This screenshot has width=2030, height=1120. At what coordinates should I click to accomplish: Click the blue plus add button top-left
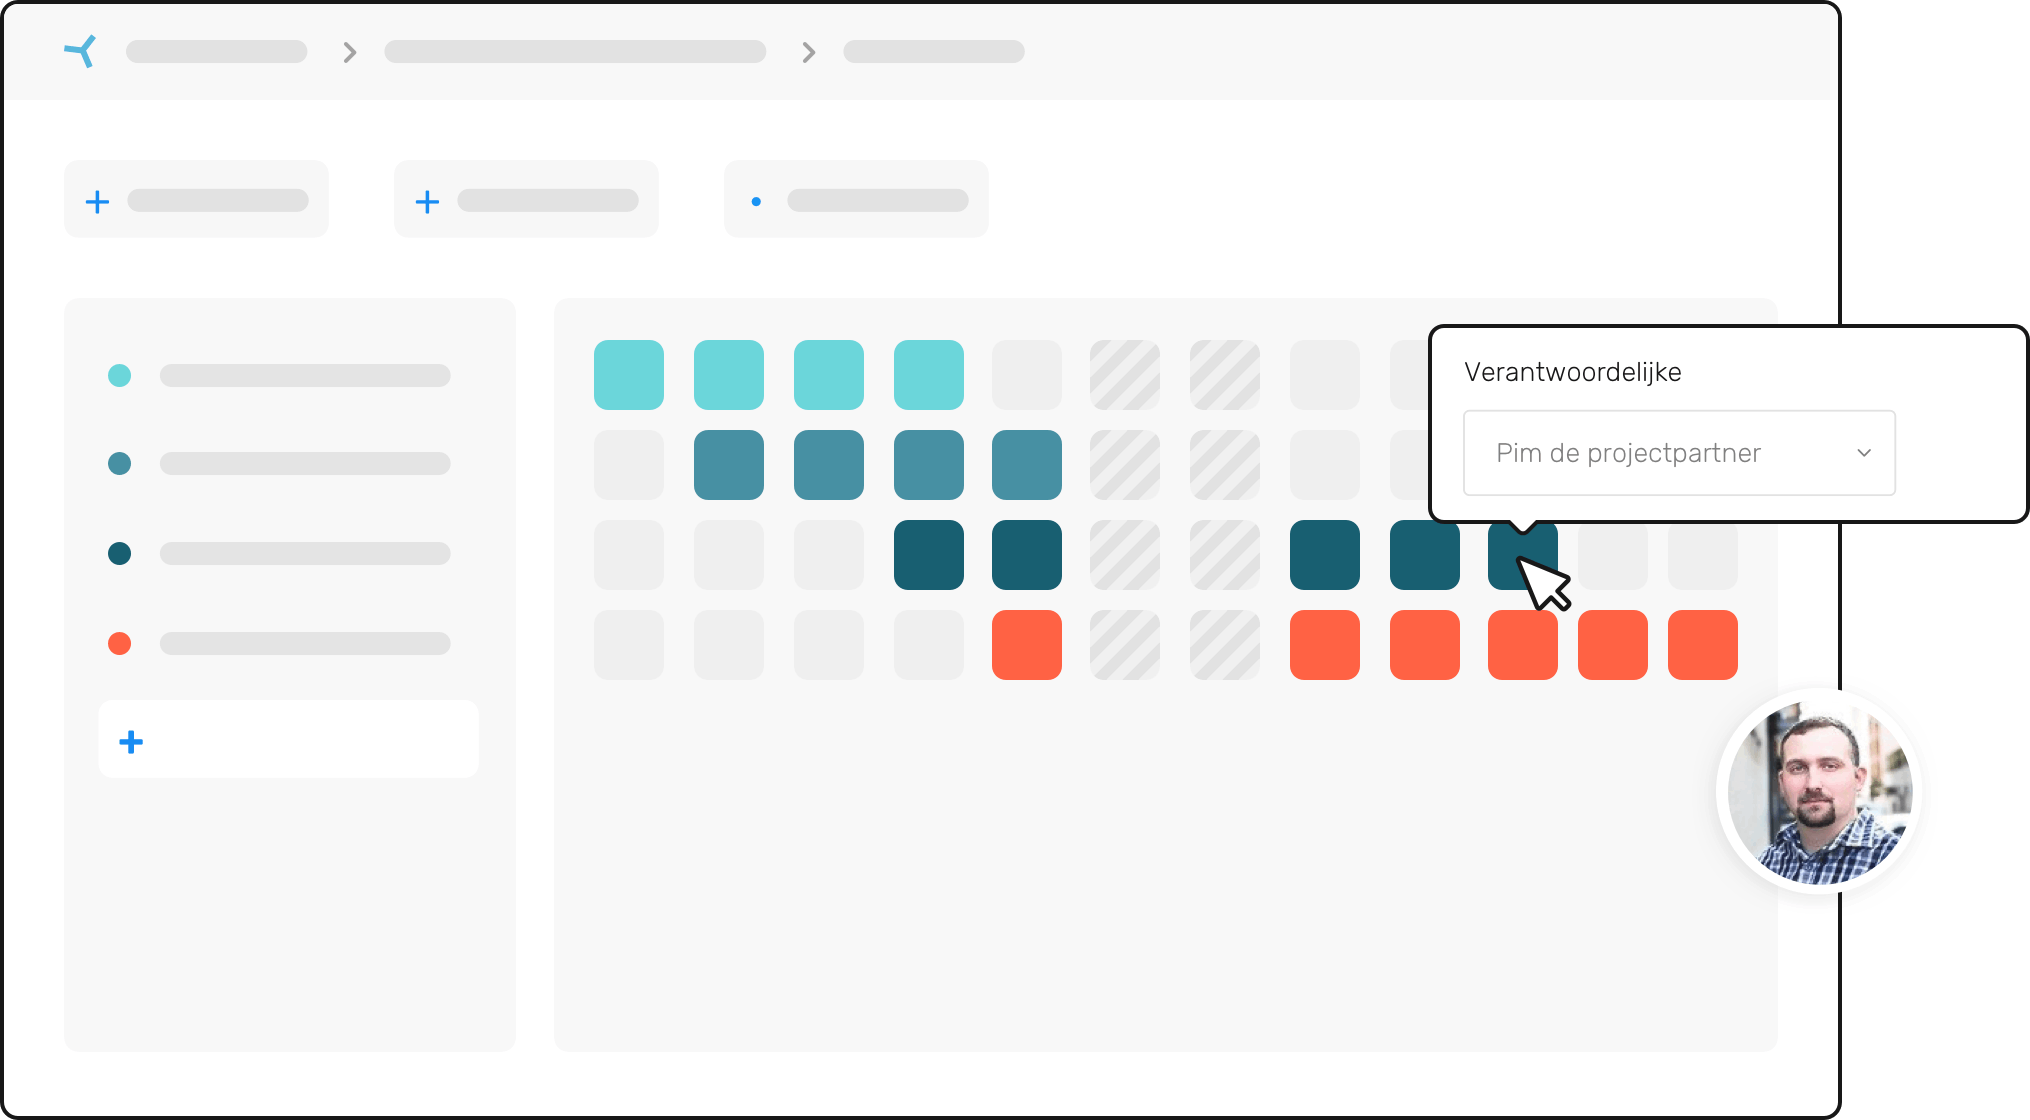(x=97, y=200)
